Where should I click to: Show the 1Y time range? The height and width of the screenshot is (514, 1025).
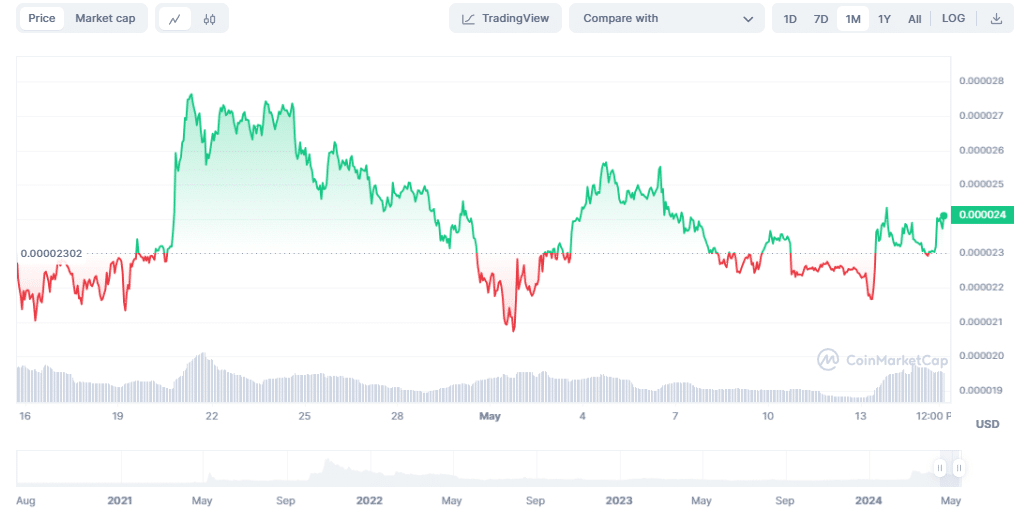click(x=884, y=19)
